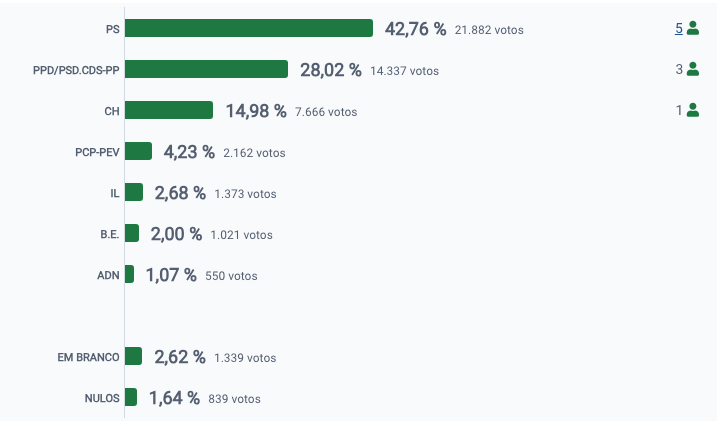Screen dimensions: 717x421
Task: Click the PS party label
Action: point(112,30)
